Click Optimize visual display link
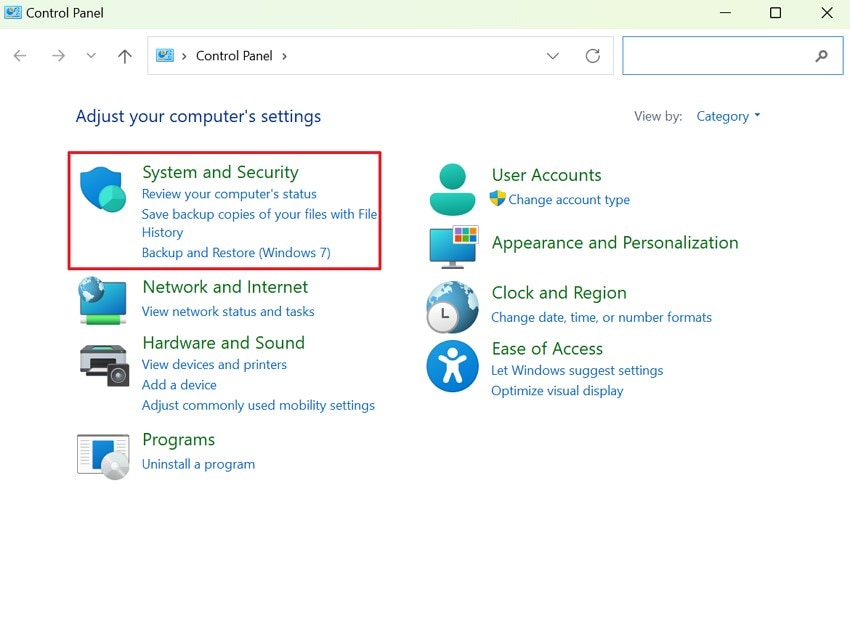Image resolution: width=850 pixels, height=632 pixels. (x=557, y=391)
